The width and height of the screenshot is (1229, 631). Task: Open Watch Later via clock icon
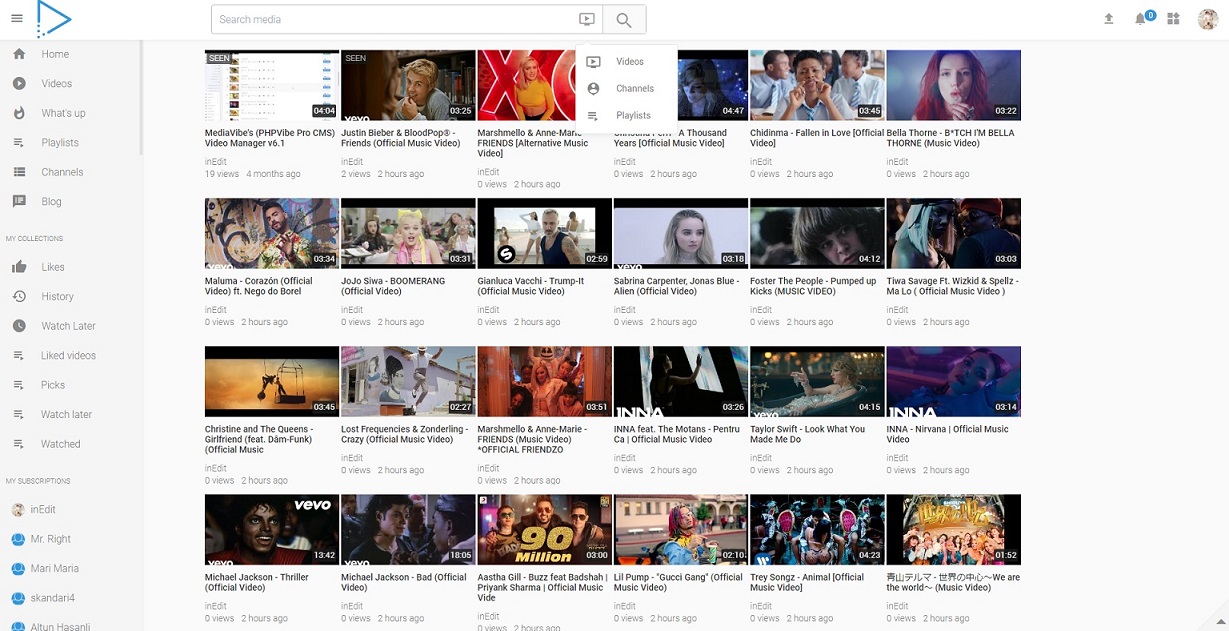pos(19,326)
